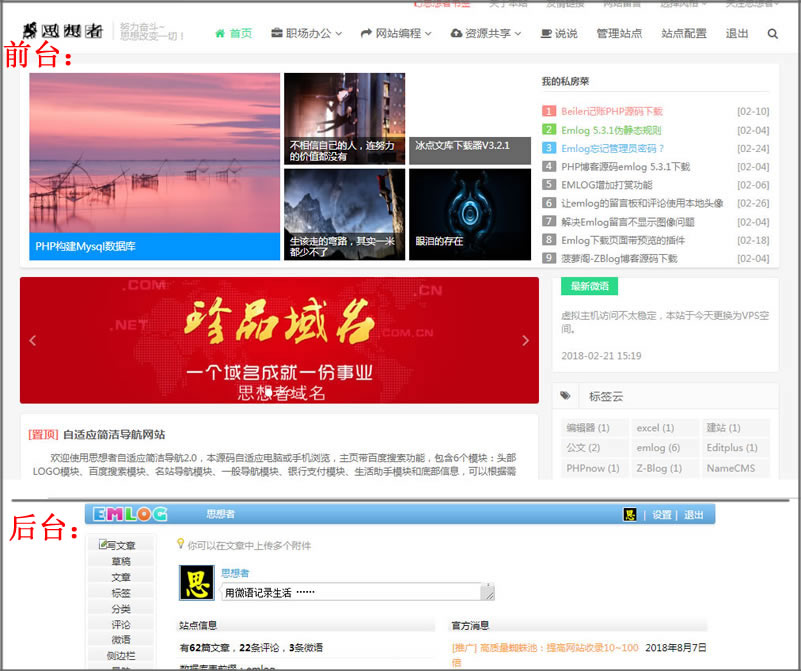Open 说说 menu item
Image resolution: width=801 pixels, height=671 pixels.
click(x=559, y=34)
